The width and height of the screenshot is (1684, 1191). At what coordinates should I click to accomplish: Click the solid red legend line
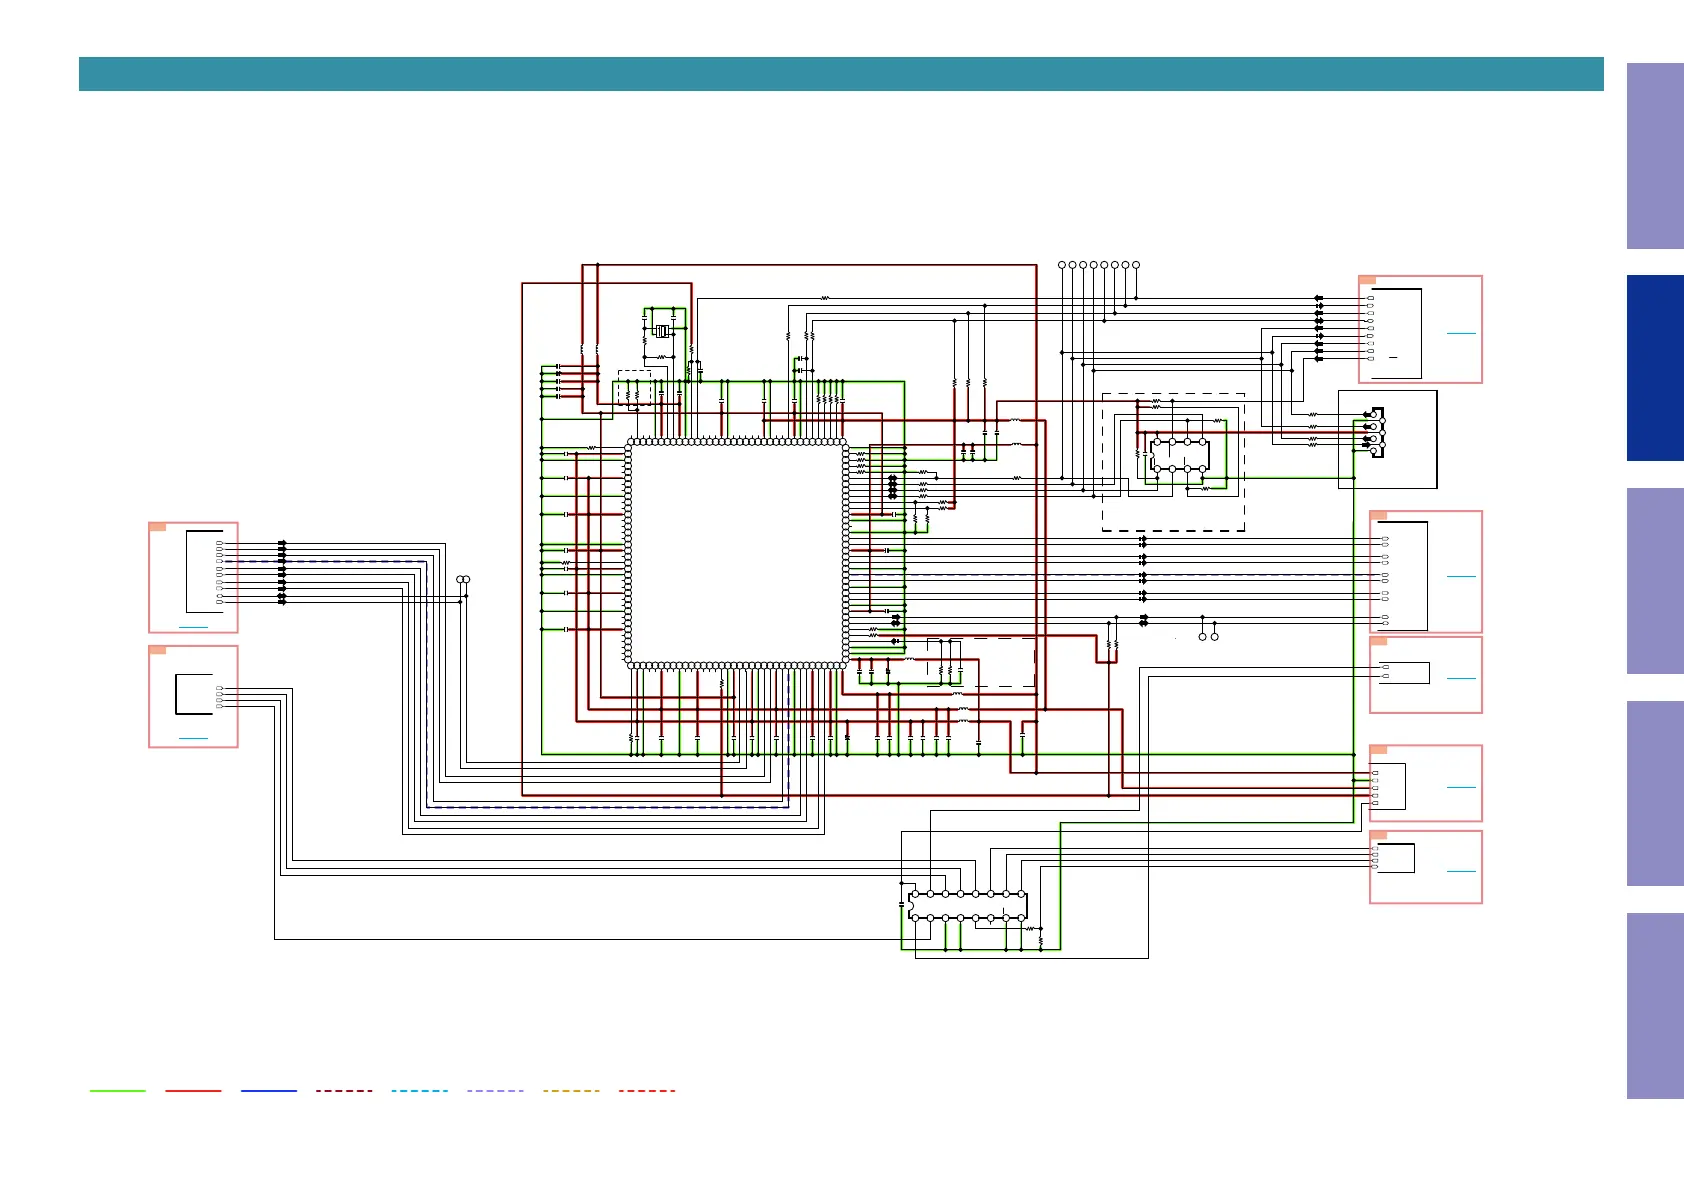coord(193,1091)
